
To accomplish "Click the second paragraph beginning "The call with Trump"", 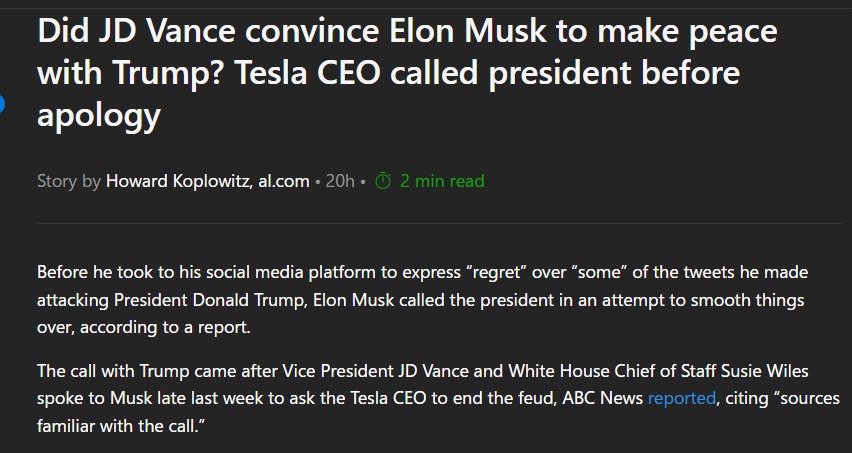I will 438,398.
